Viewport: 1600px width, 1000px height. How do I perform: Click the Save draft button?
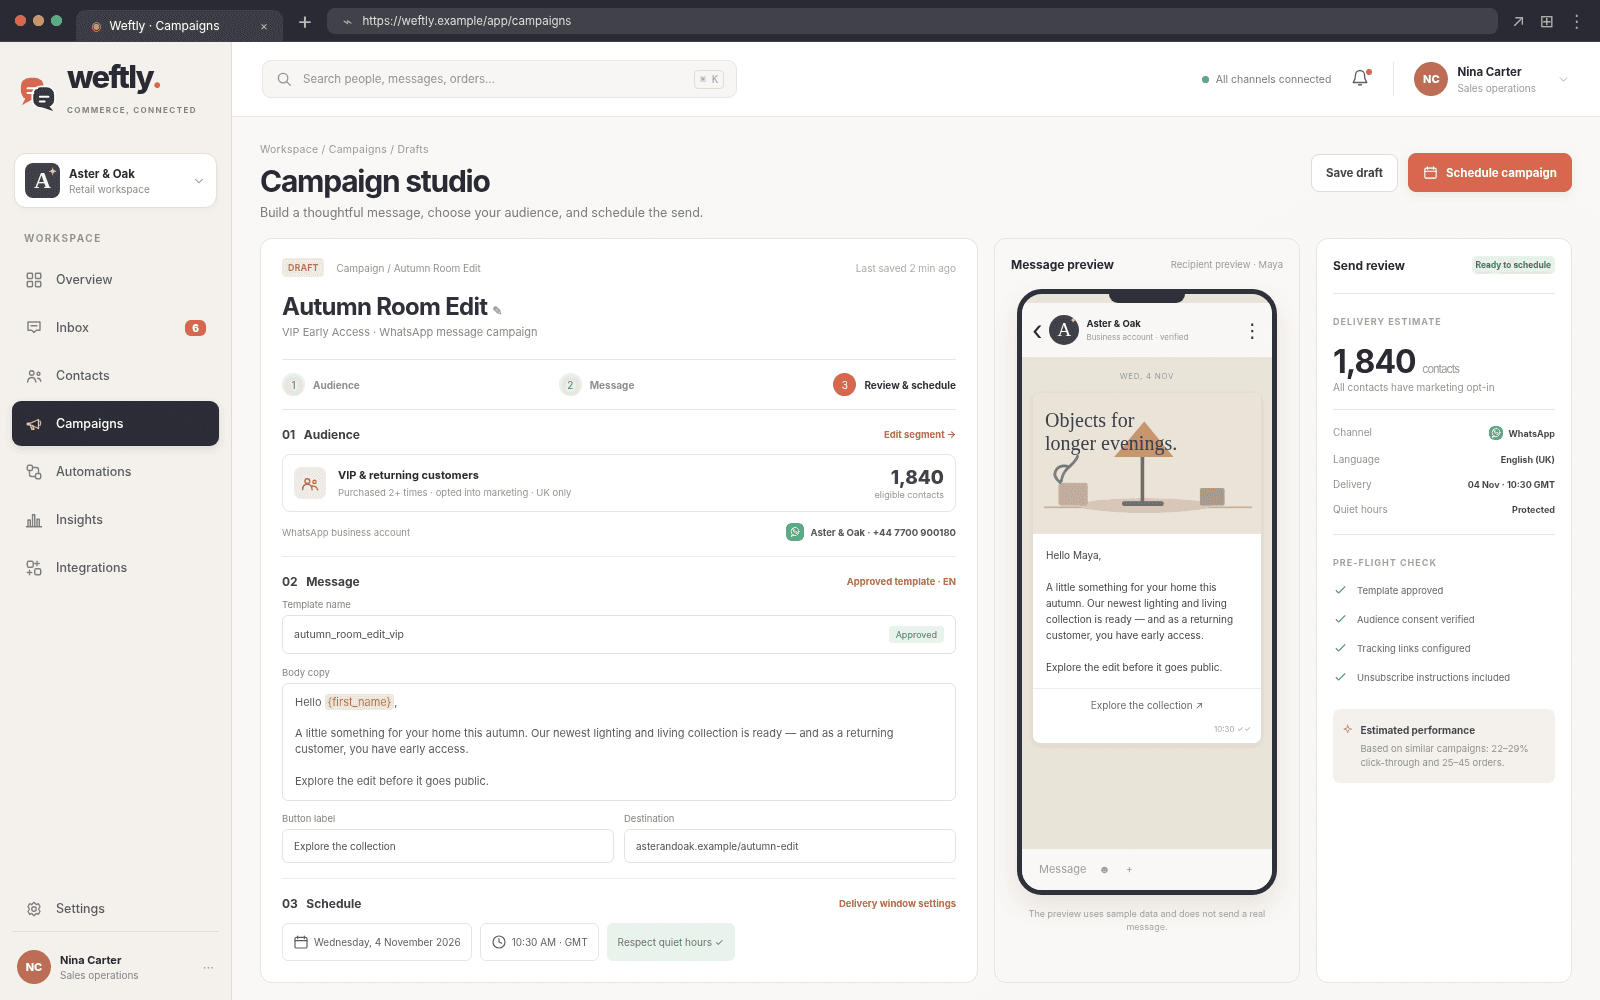click(x=1354, y=173)
